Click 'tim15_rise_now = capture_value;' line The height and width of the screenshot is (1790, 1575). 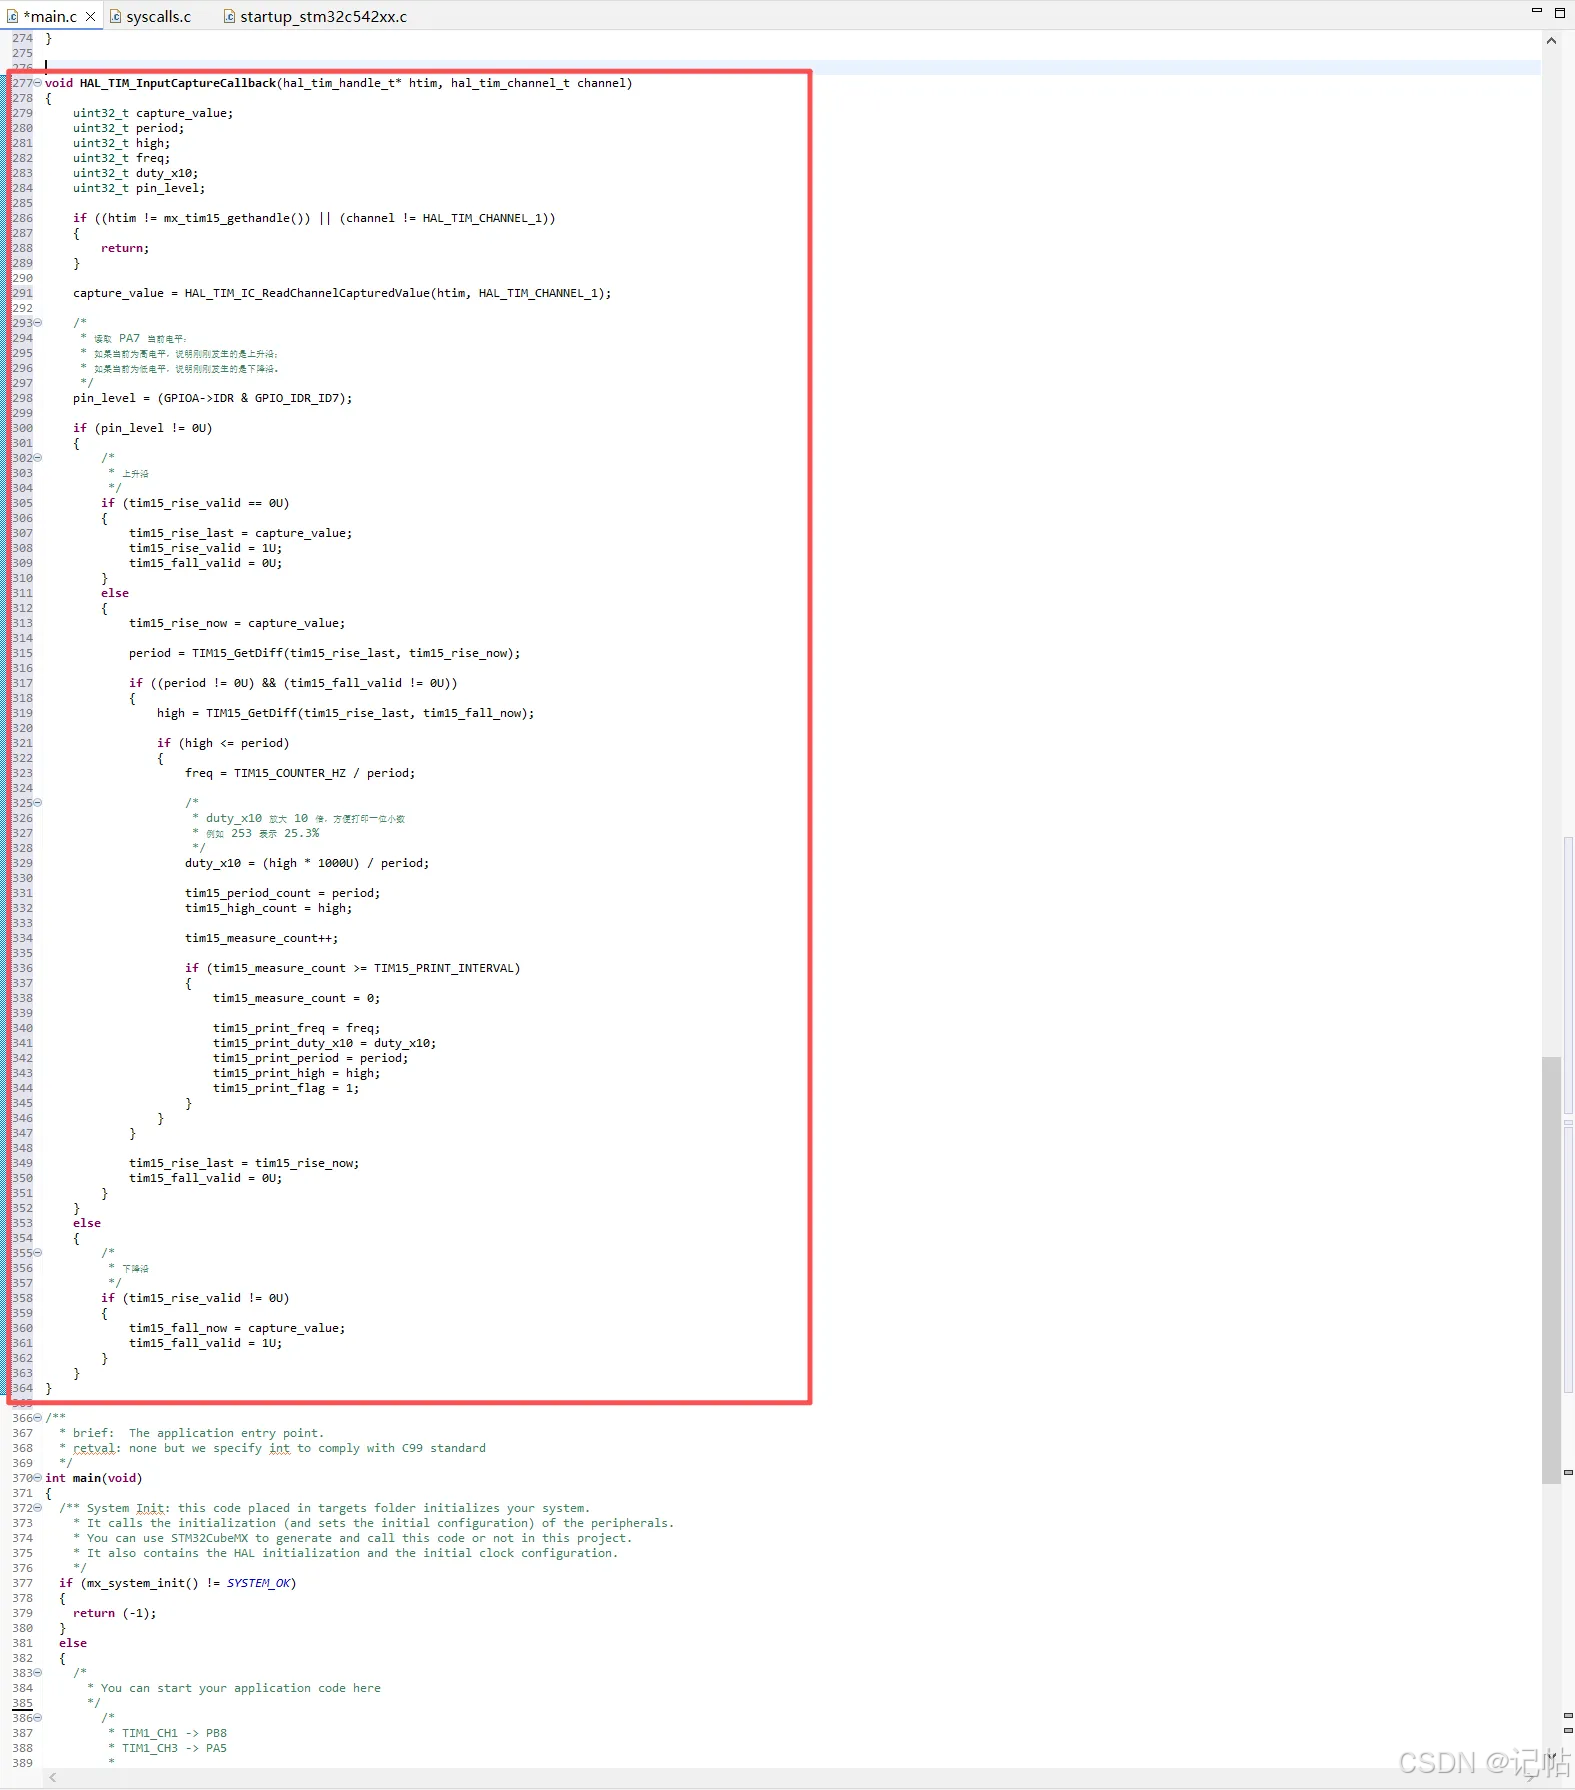[x=237, y=623]
